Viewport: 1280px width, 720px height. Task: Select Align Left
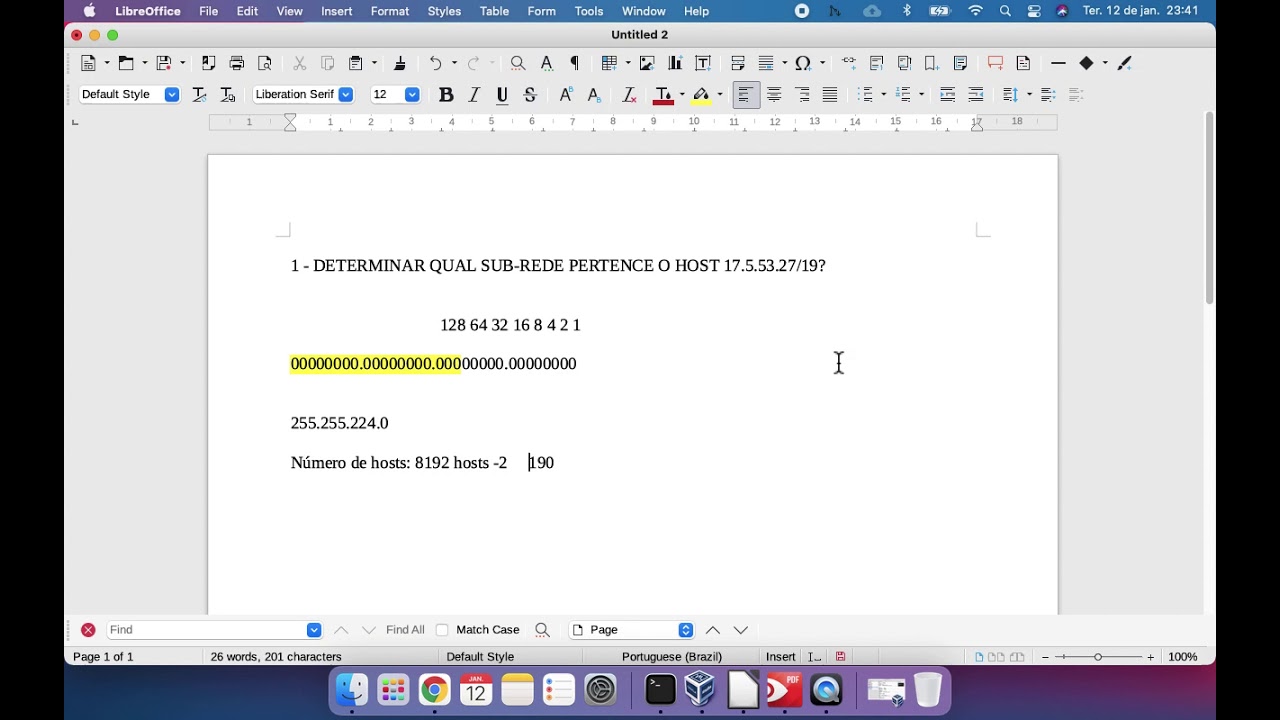tap(745, 95)
